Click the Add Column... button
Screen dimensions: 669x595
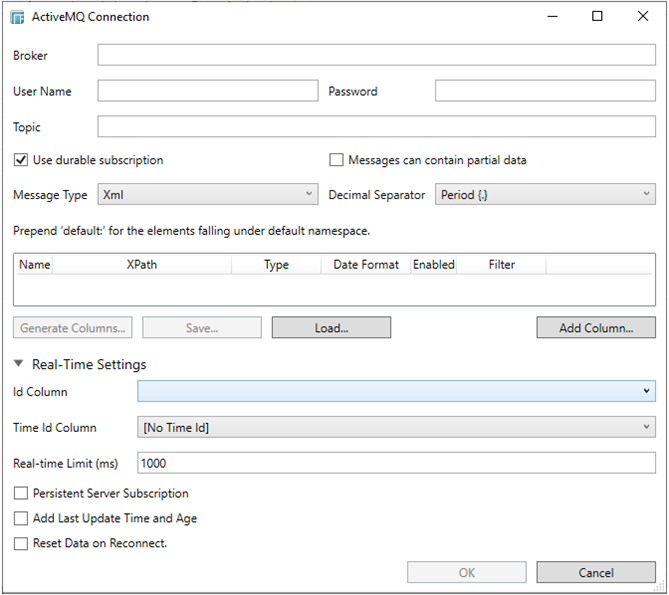[x=596, y=328]
